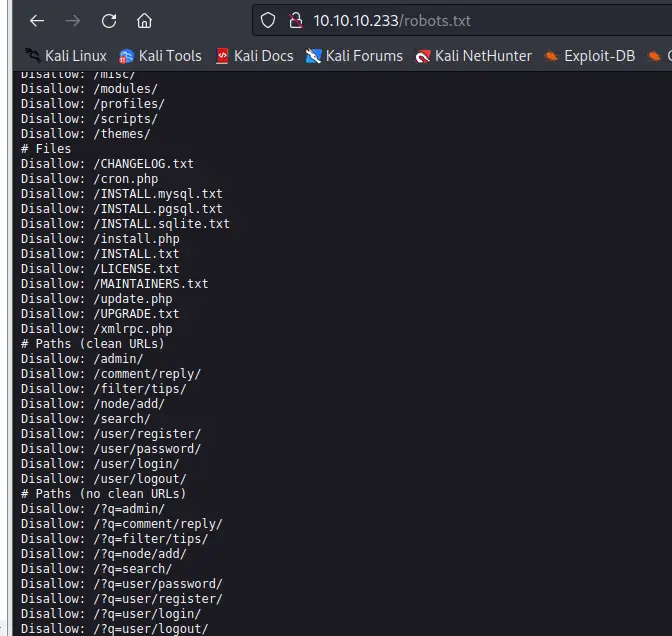Image resolution: width=672 pixels, height=636 pixels.
Task: Click the line 'Disallow: /?q=user/login/'
Action: pos(111,614)
